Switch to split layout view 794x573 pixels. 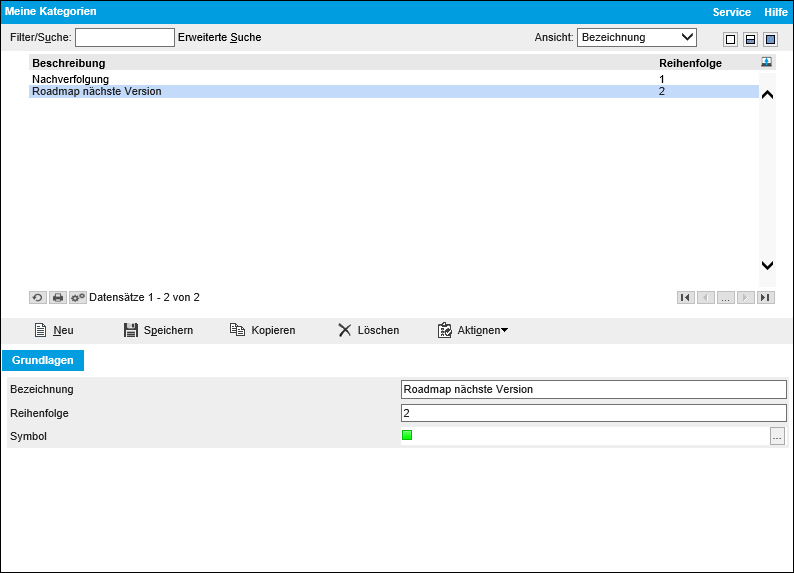[750, 39]
